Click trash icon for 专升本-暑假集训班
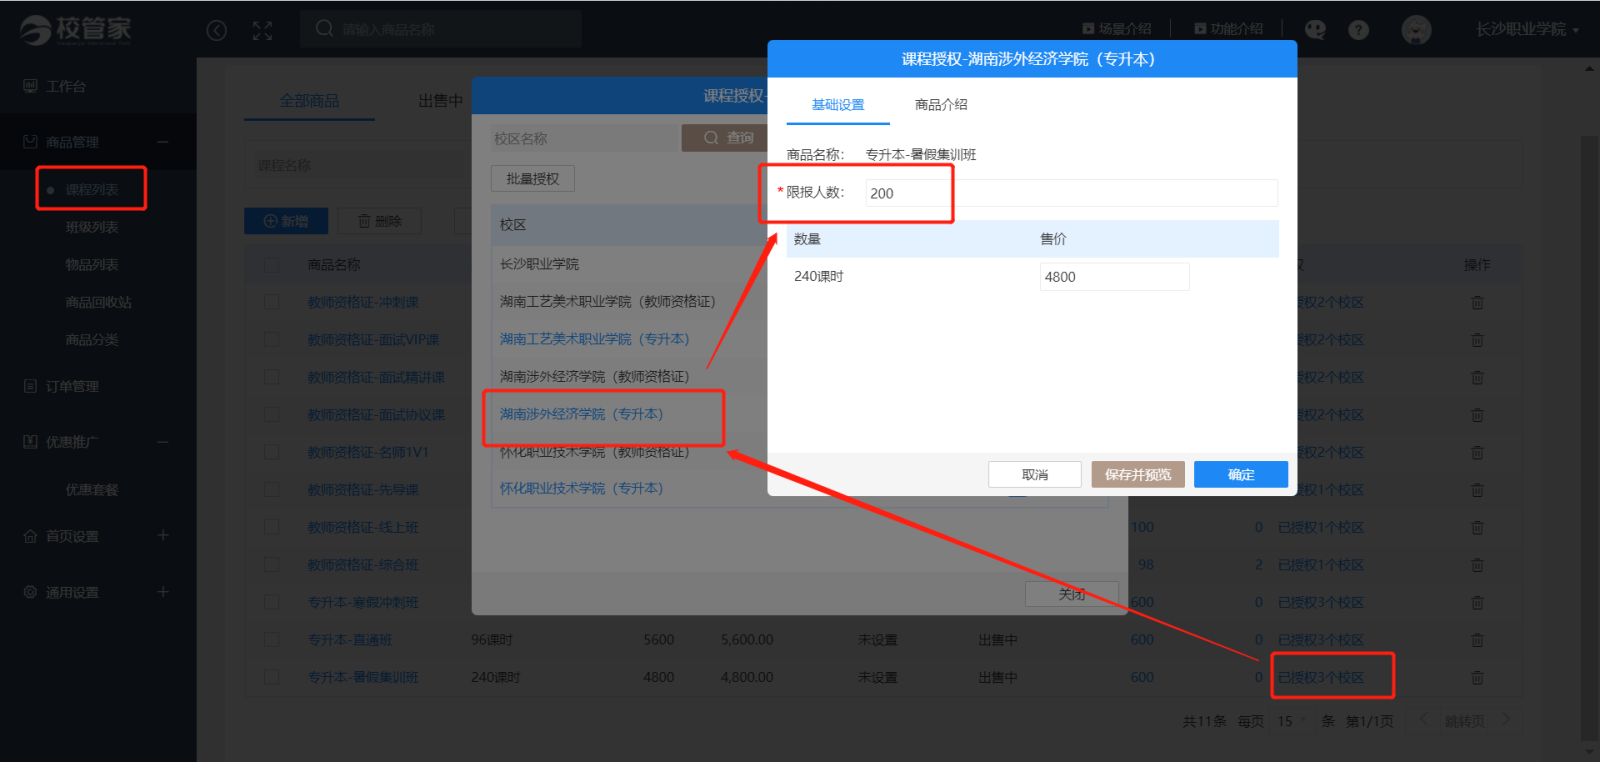The image size is (1600, 762). pyautogui.click(x=1477, y=678)
